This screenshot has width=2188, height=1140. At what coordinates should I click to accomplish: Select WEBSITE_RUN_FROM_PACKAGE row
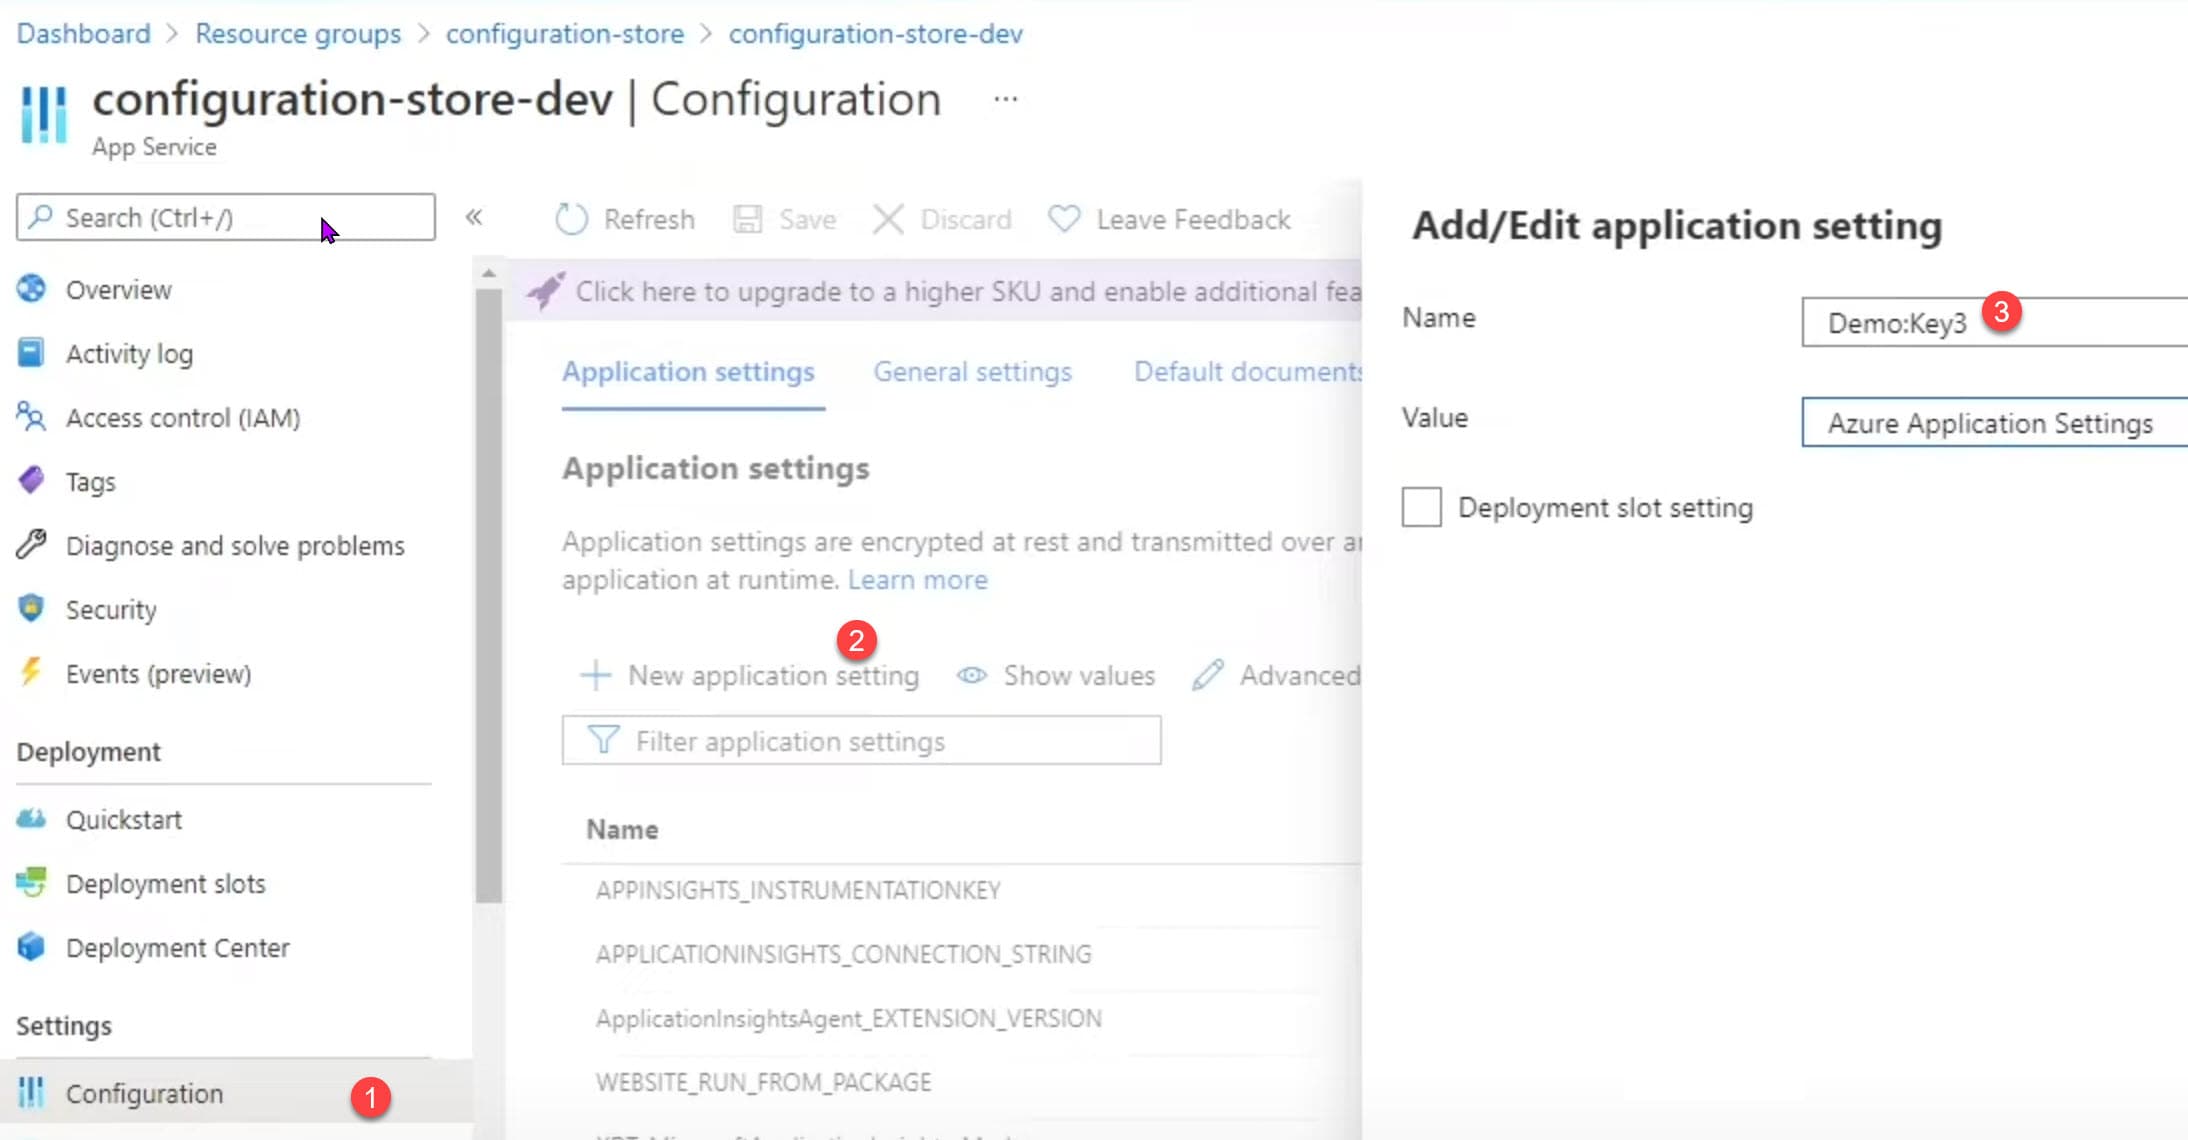click(962, 1082)
